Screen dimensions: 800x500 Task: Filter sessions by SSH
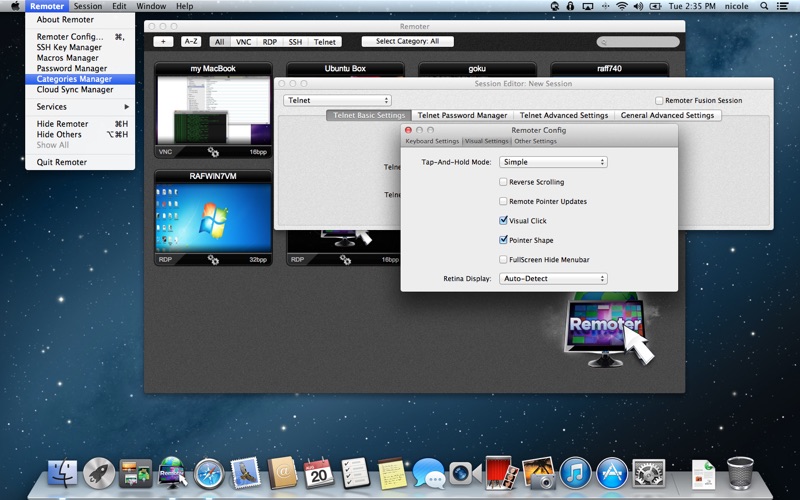pyautogui.click(x=295, y=42)
